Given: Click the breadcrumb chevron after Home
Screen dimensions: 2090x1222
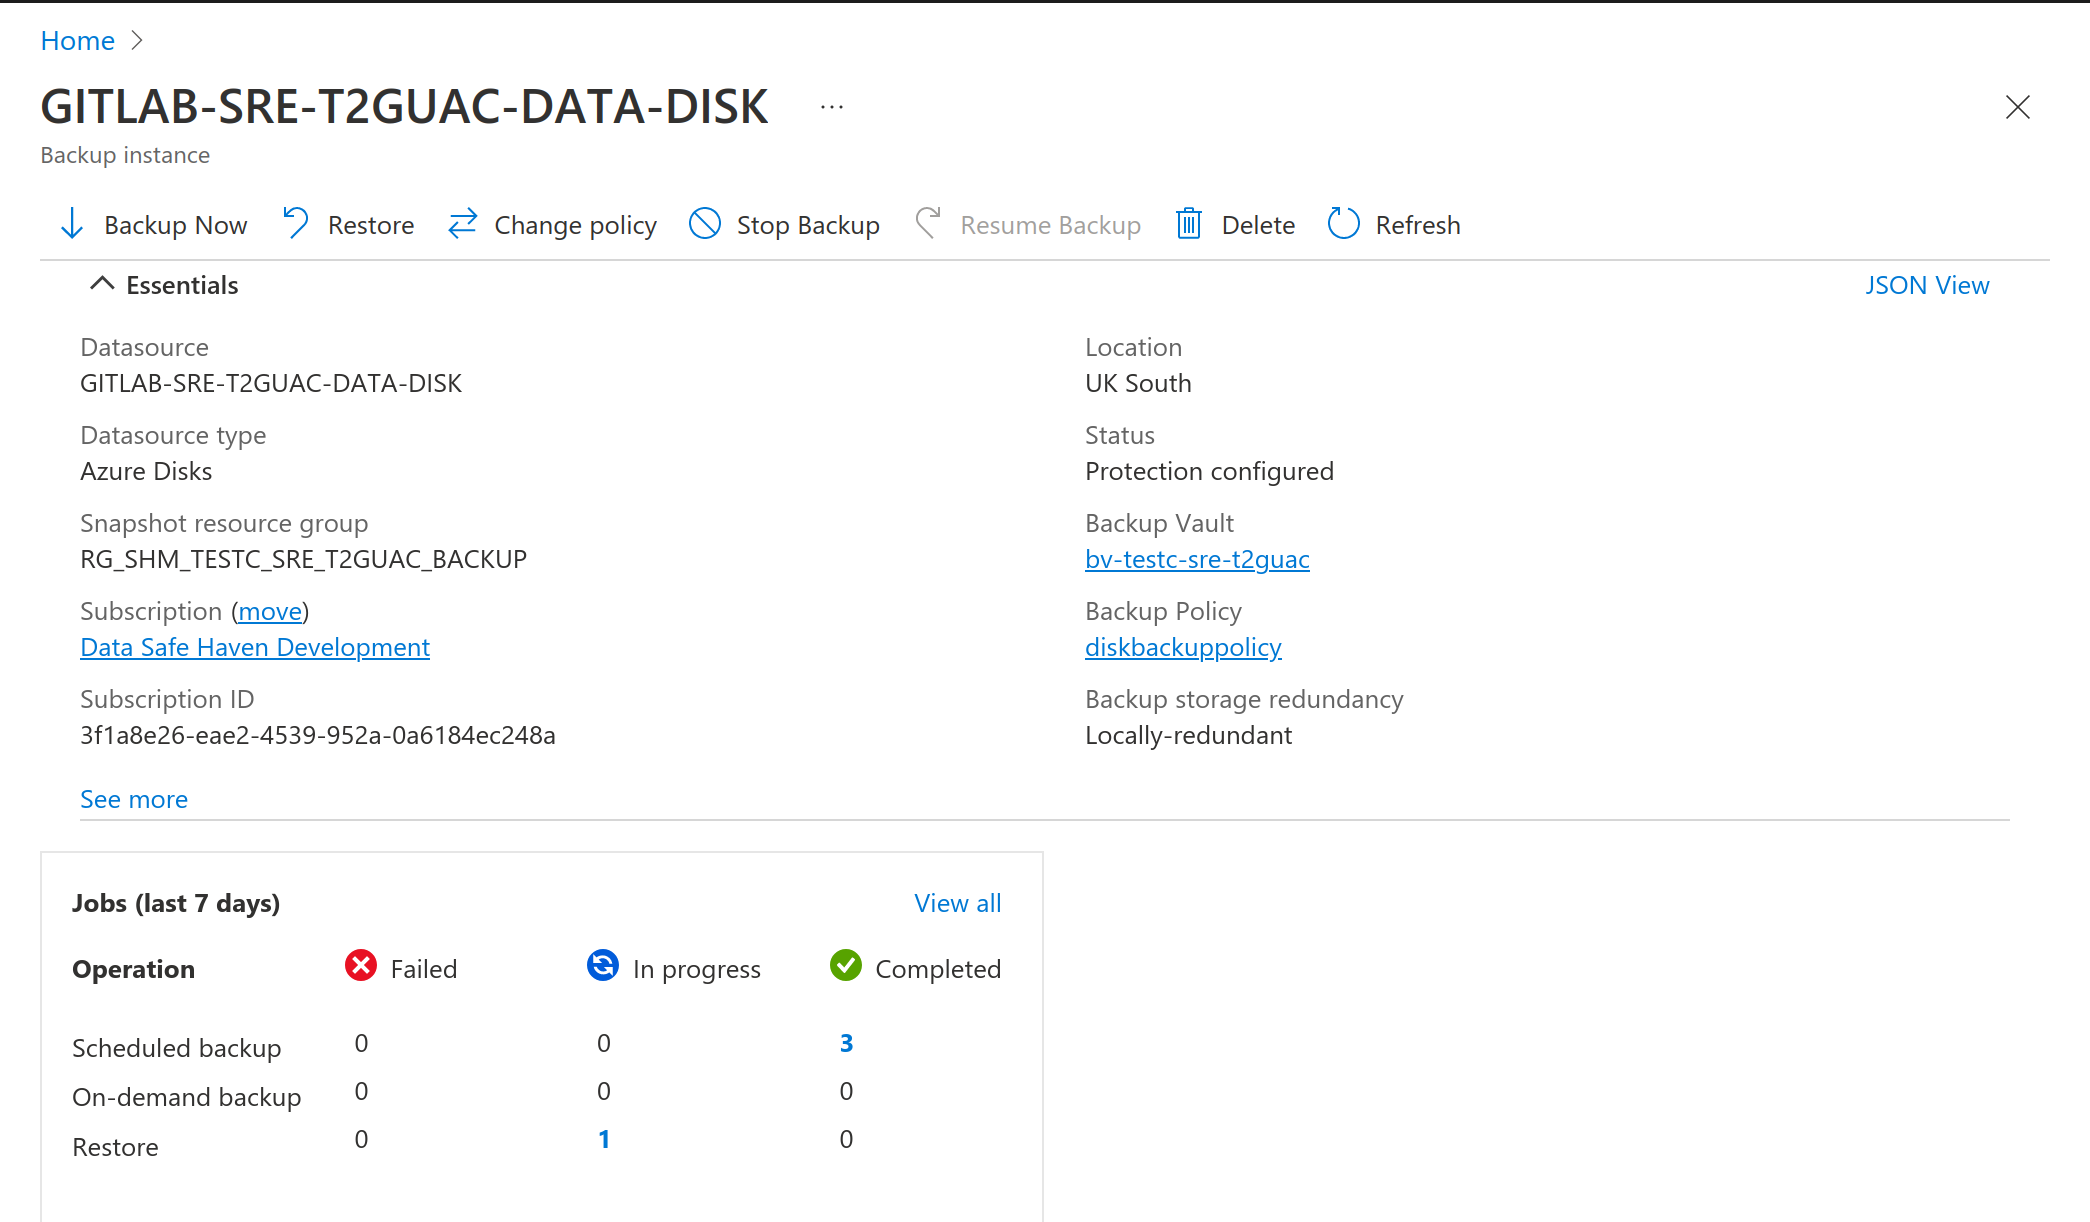Looking at the screenshot, I should 138,40.
